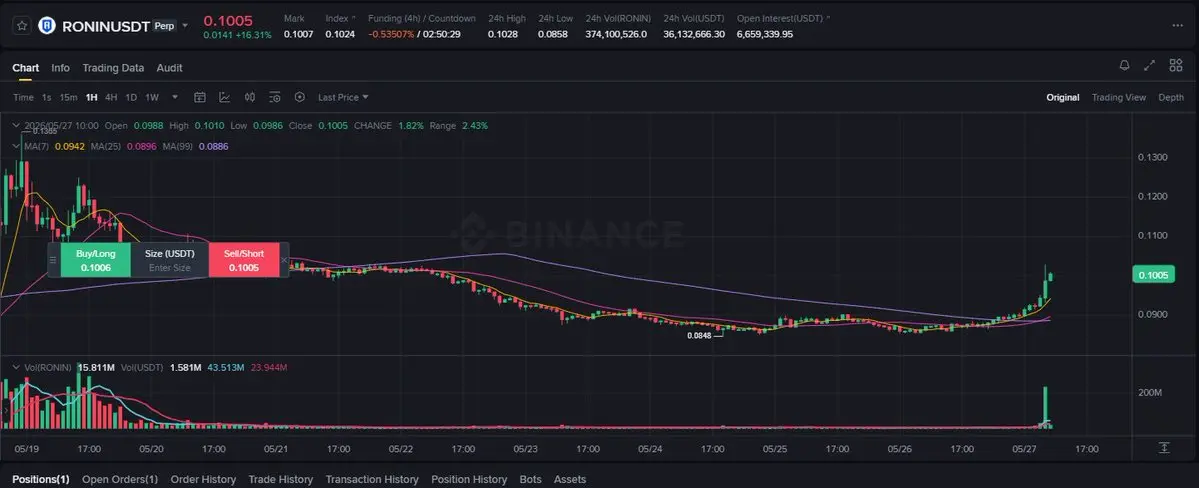1199x488 pixels.
Task: Click the MA(99) indicator label
Action: 178,146
